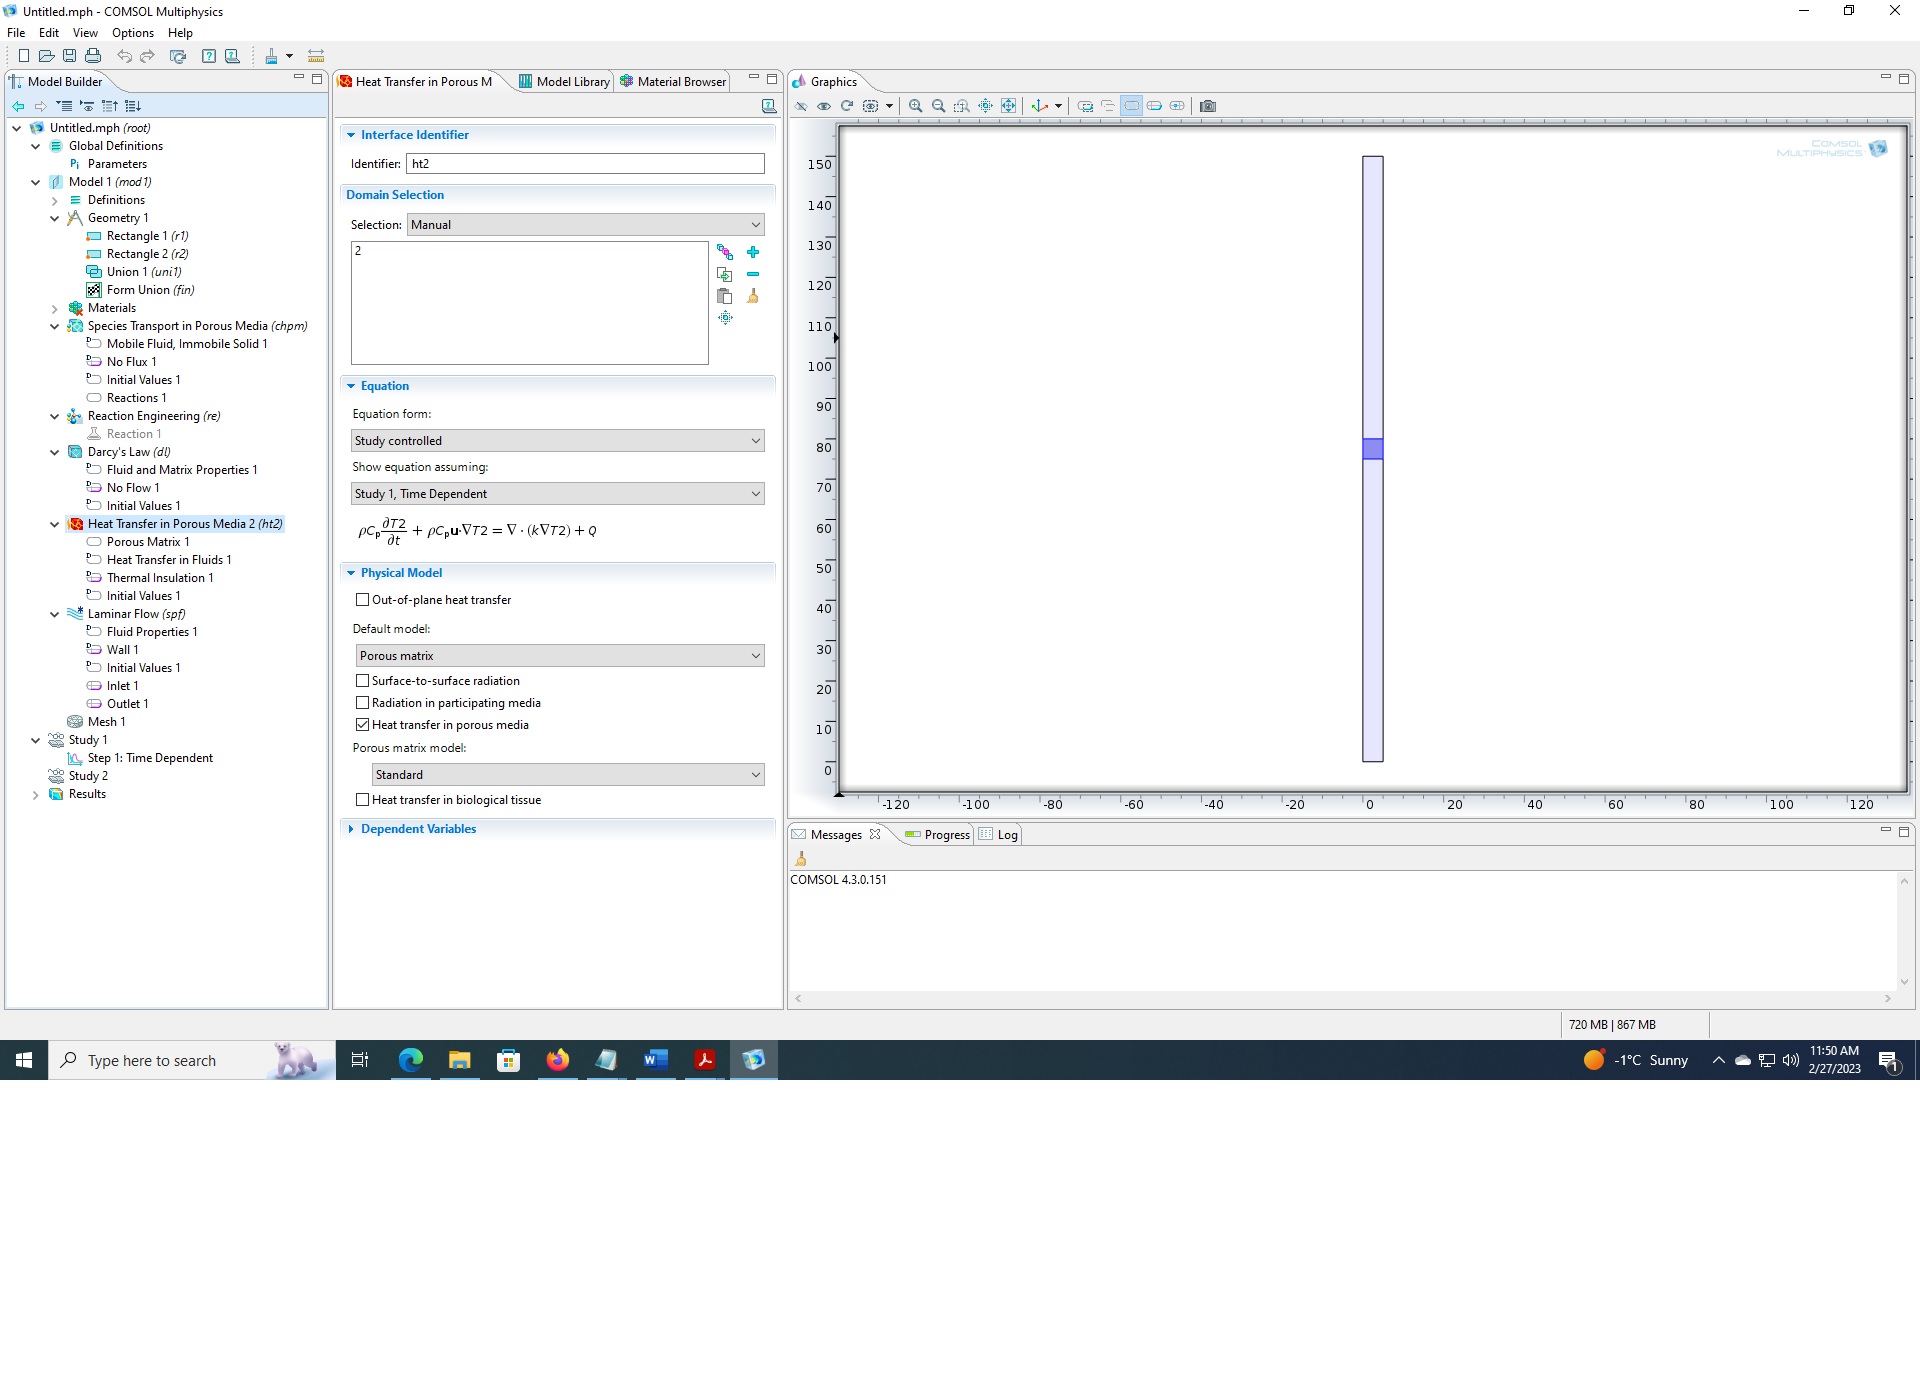Click the Zoom In graphics icon

(915, 106)
